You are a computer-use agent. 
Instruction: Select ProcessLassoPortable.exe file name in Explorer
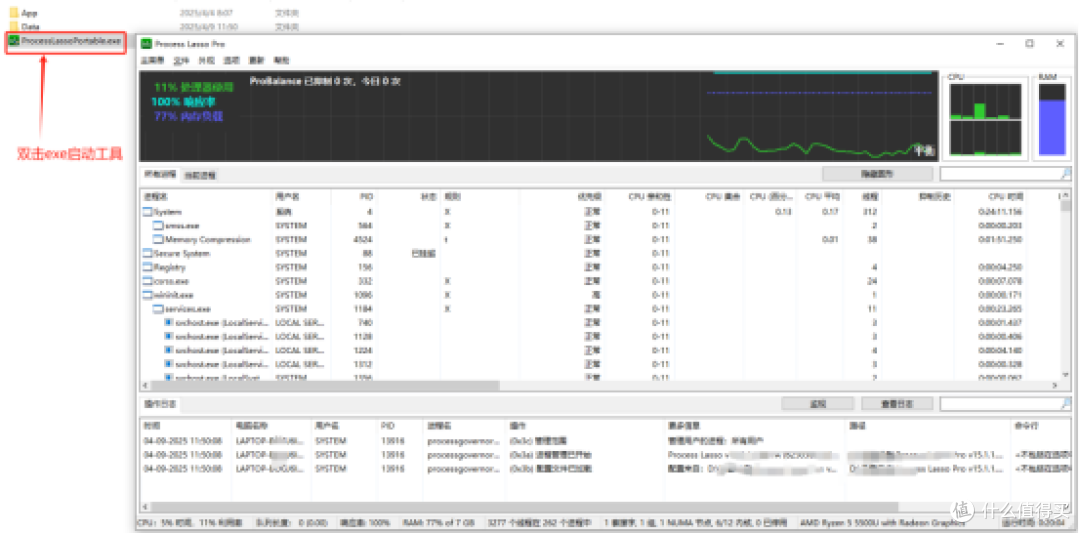point(70,41)
